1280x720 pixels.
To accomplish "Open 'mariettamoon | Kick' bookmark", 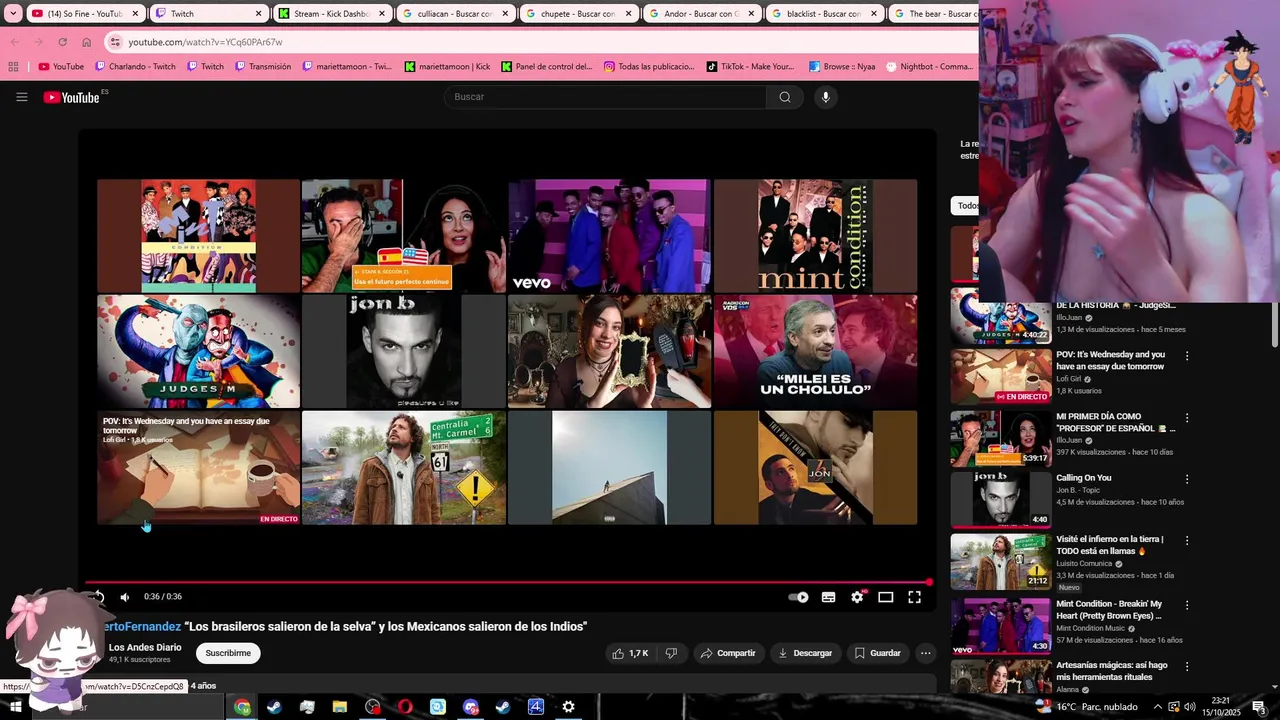I will [447, 67].
